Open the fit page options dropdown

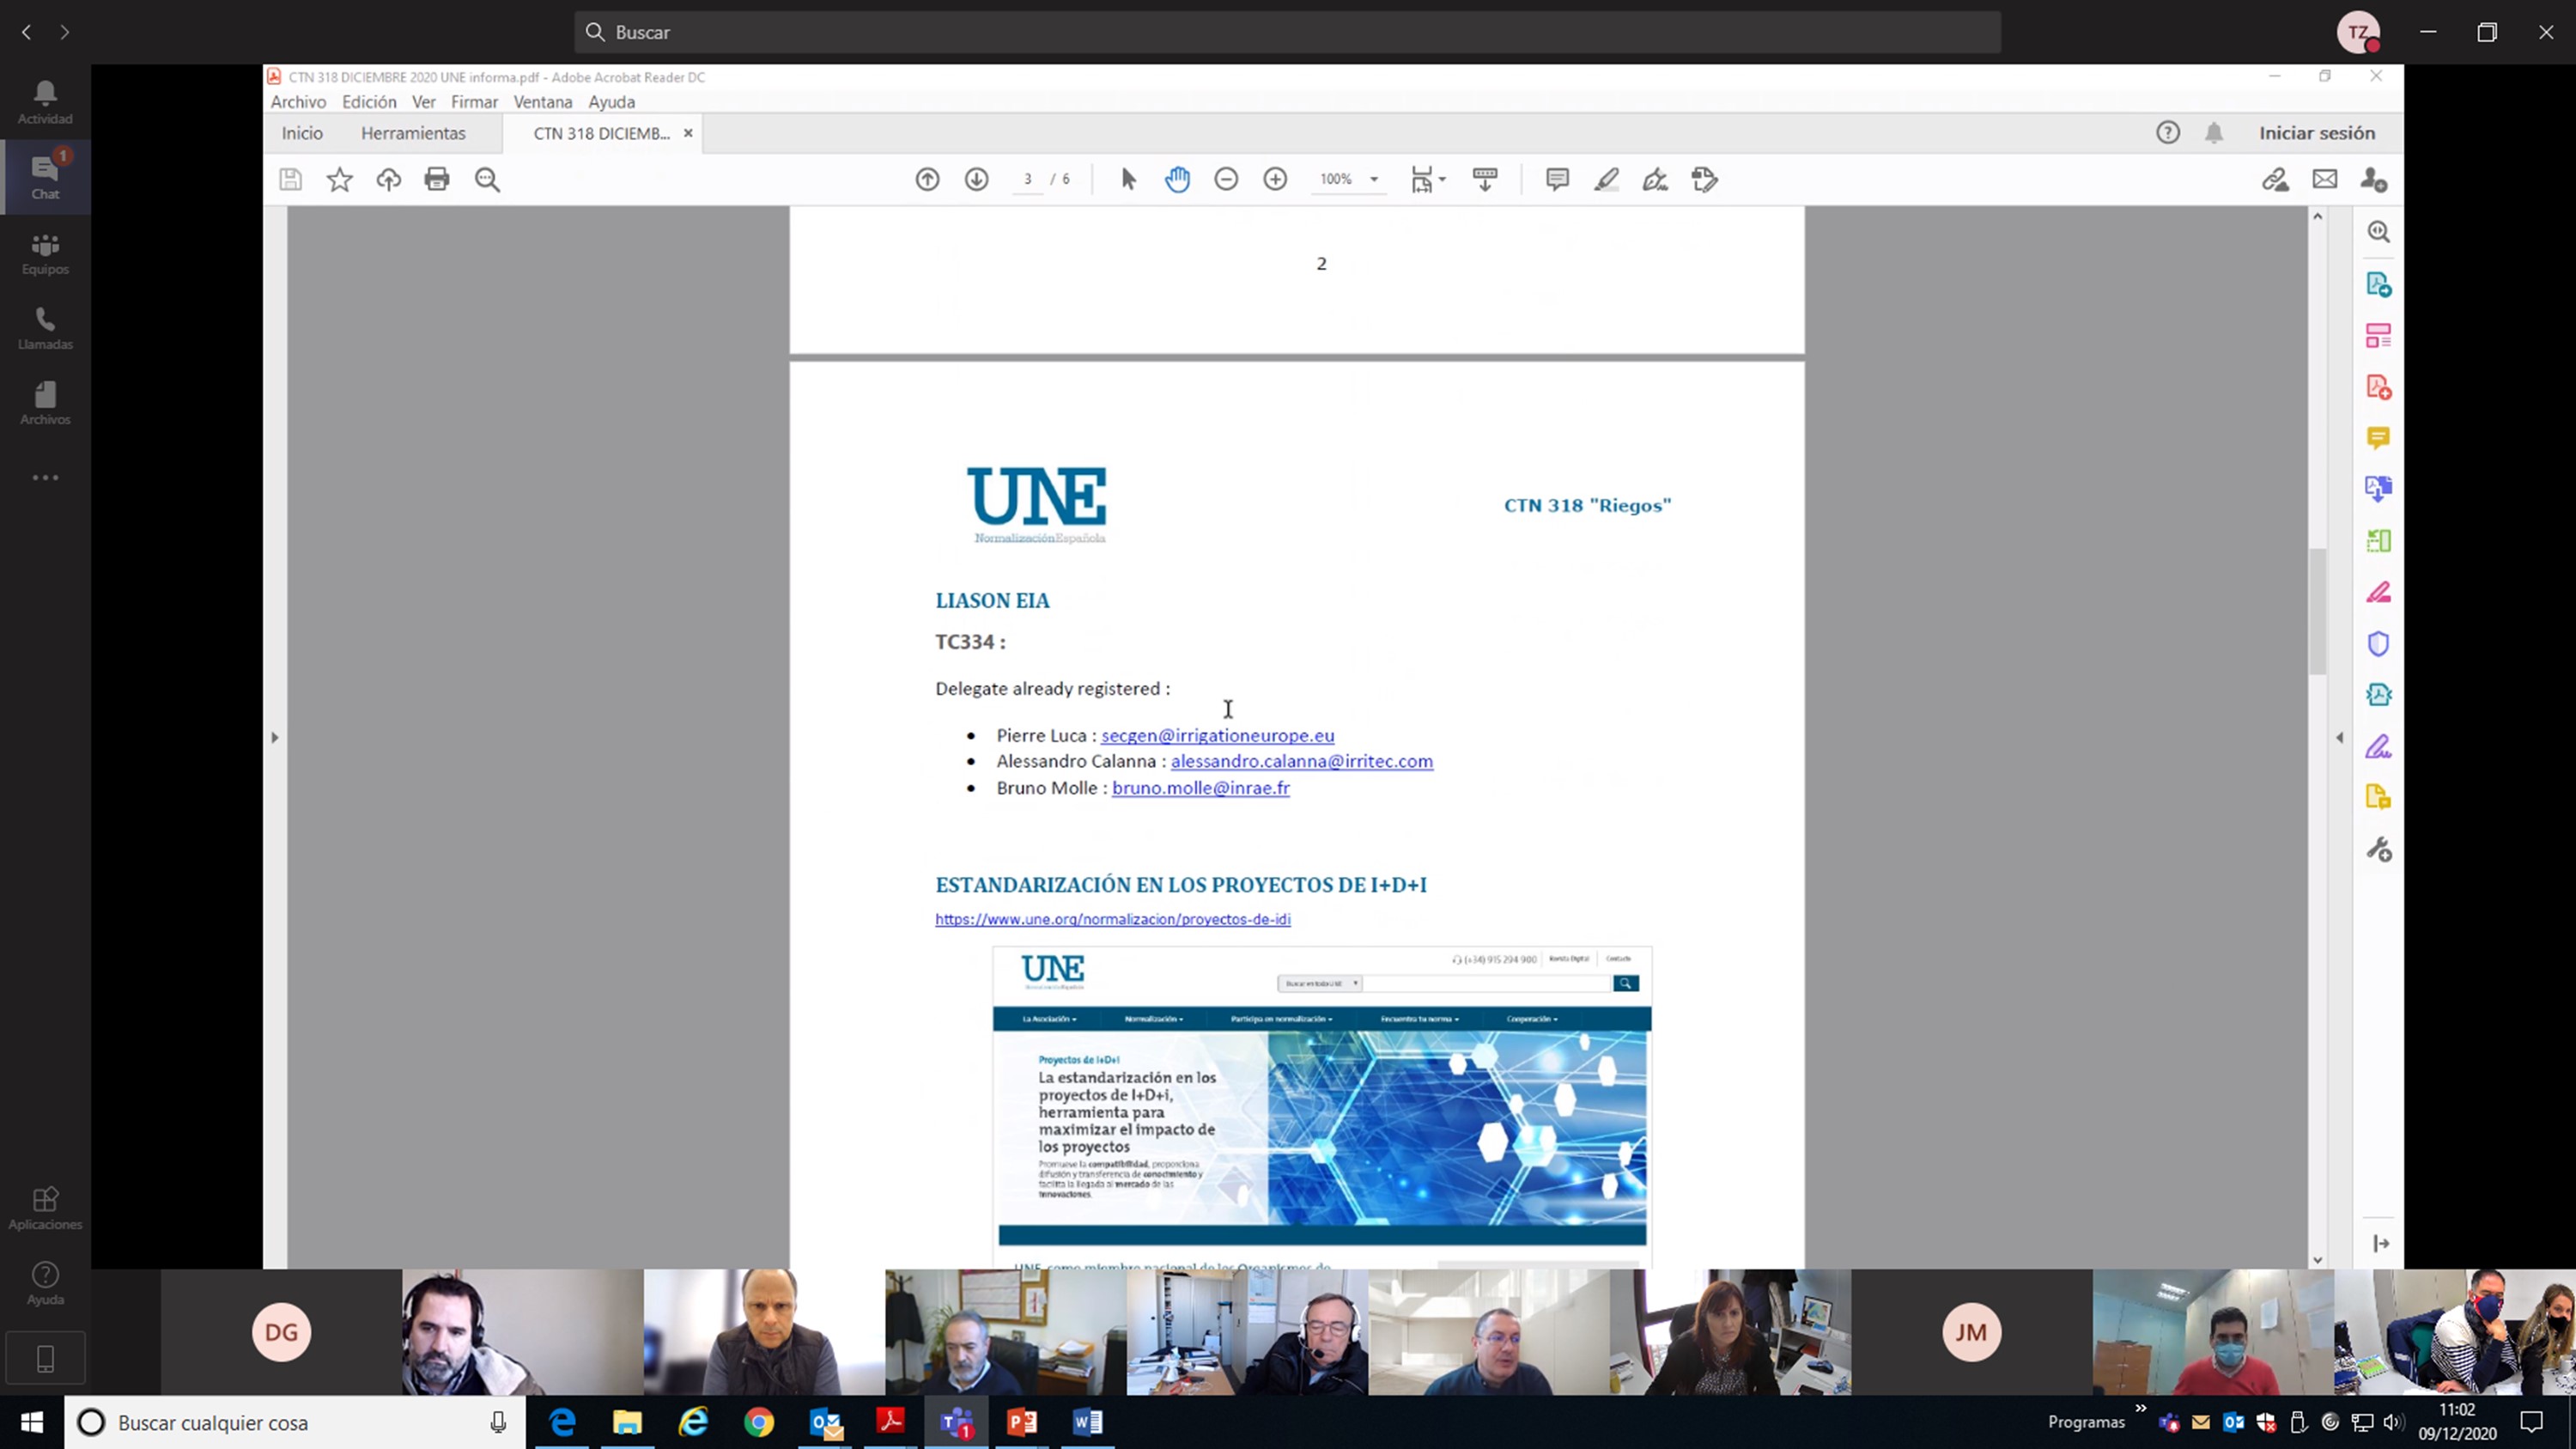click(1427, 180)
